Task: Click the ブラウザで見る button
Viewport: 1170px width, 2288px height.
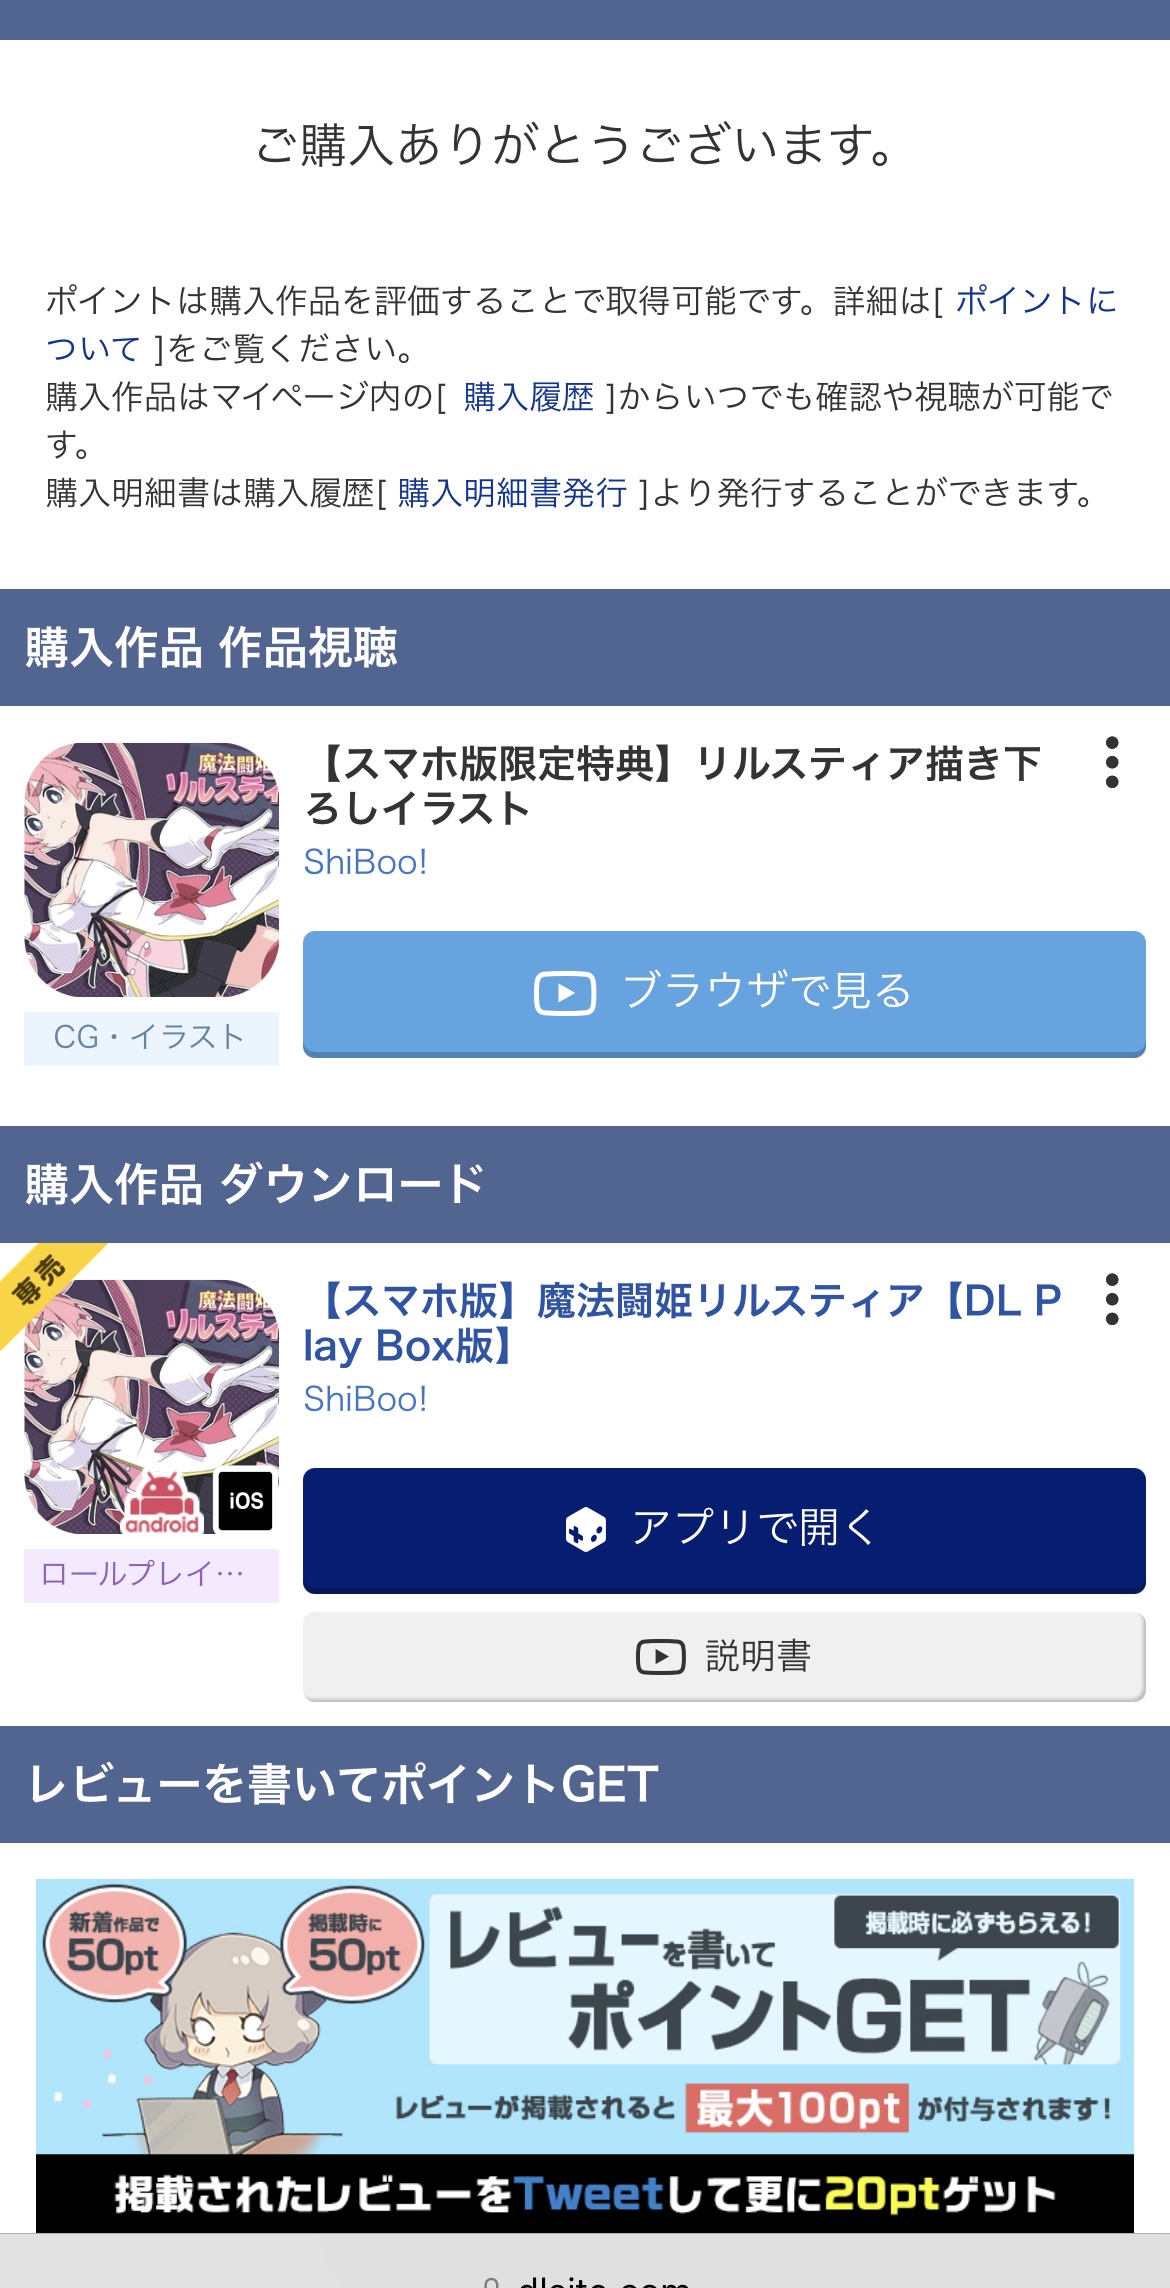Action: (724, 993)
